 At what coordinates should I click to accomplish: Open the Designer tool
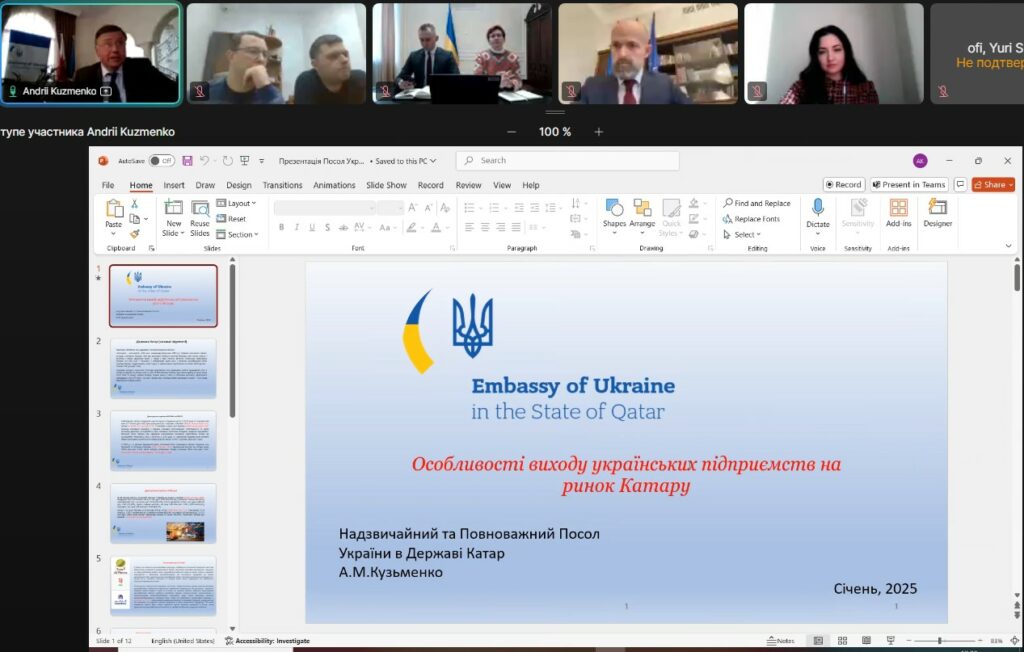pyautogui.click(x=937, y=208)
